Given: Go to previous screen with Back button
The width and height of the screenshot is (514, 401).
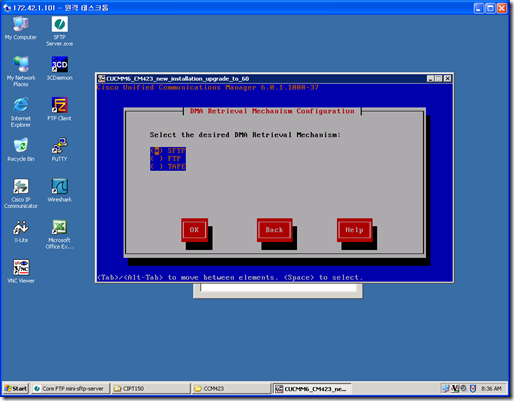Looking at the screenshot, I should pyautogui.click(x=275, y=230).
